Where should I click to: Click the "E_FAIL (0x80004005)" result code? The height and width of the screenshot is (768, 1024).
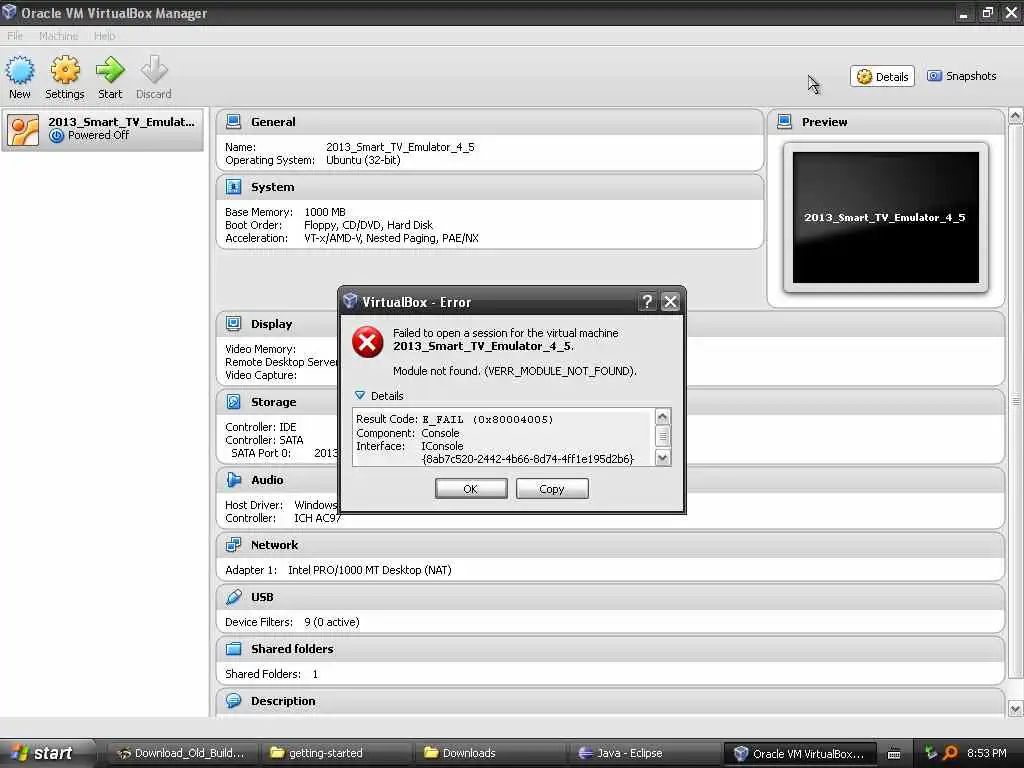pyautogui.click(x=488, y=419)
